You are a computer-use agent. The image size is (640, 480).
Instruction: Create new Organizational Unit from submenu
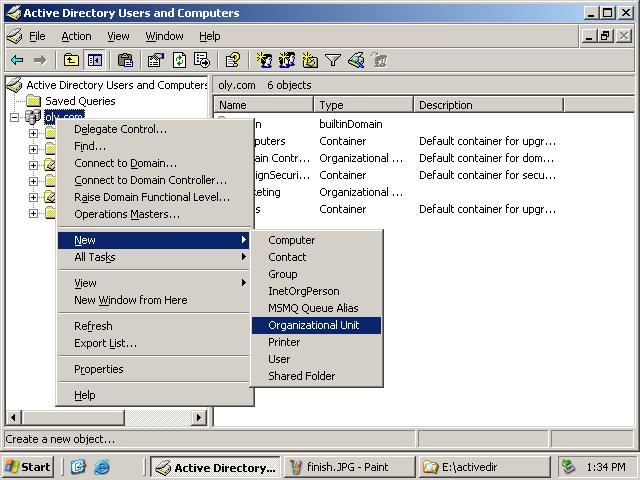click(316, 325)
